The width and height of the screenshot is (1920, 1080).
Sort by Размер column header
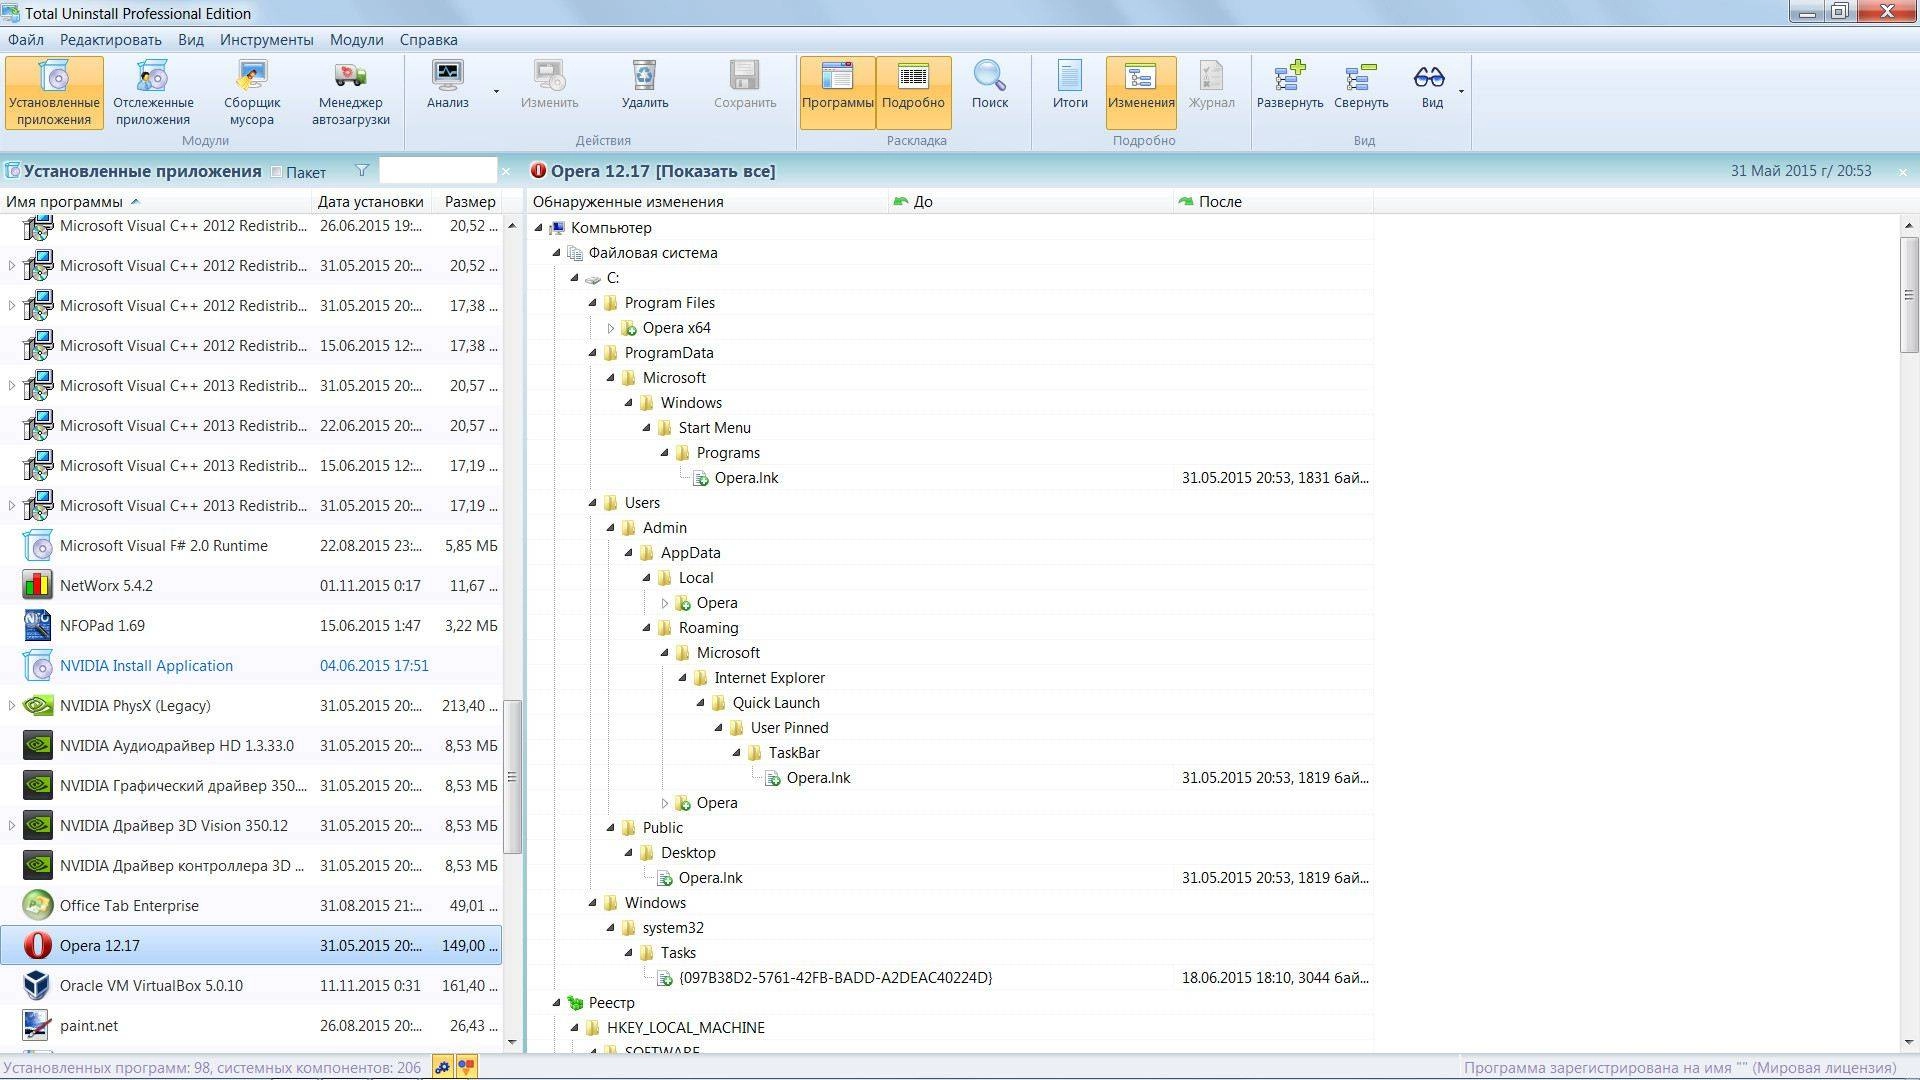click(x=469, y=202)
